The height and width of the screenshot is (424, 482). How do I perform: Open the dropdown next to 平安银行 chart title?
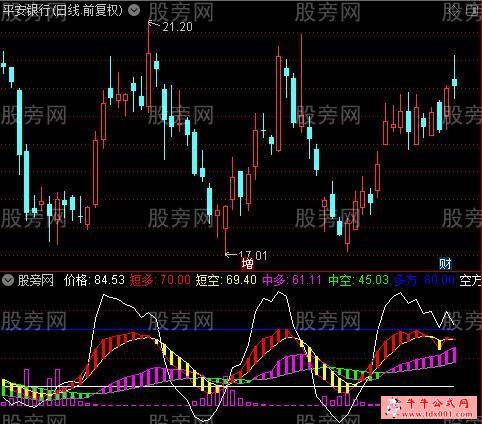coord(134,11)
